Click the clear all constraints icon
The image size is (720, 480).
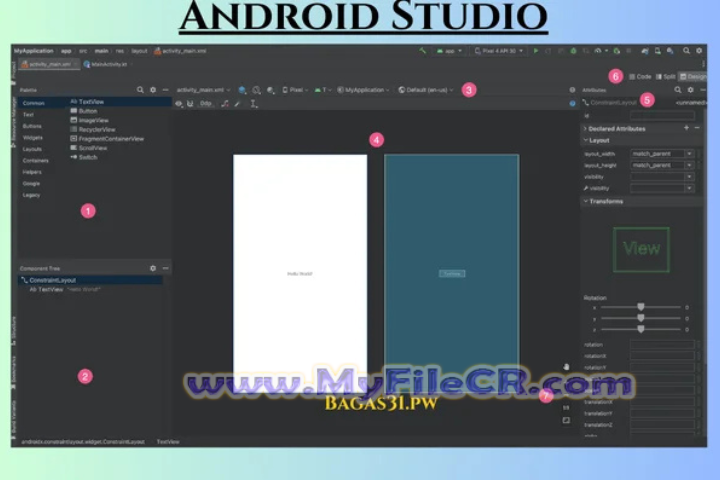(x=225, y=104)
